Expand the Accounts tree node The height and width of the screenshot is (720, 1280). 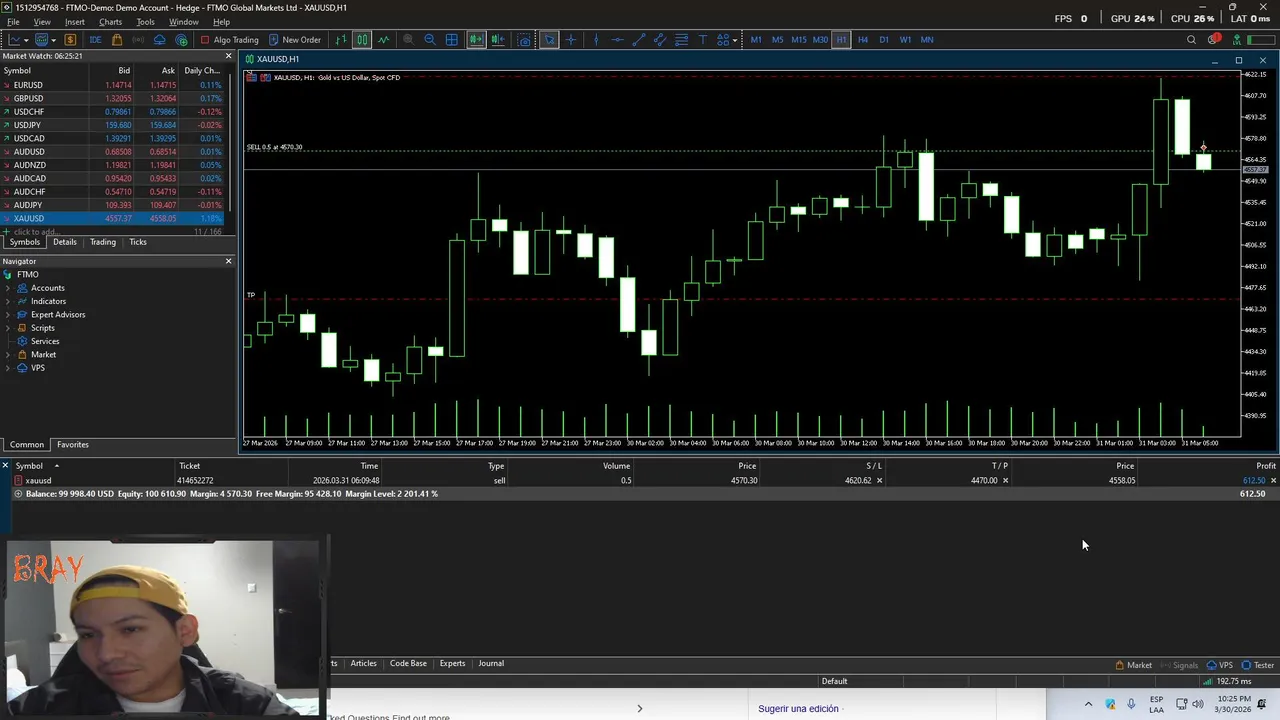click(x=8, y=288)
